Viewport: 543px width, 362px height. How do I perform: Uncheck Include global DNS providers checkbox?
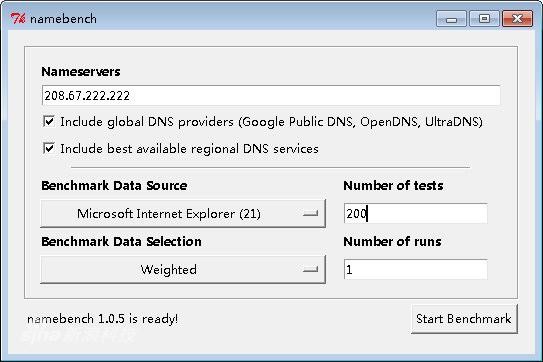pyautogui.click(x=49, y=121)
